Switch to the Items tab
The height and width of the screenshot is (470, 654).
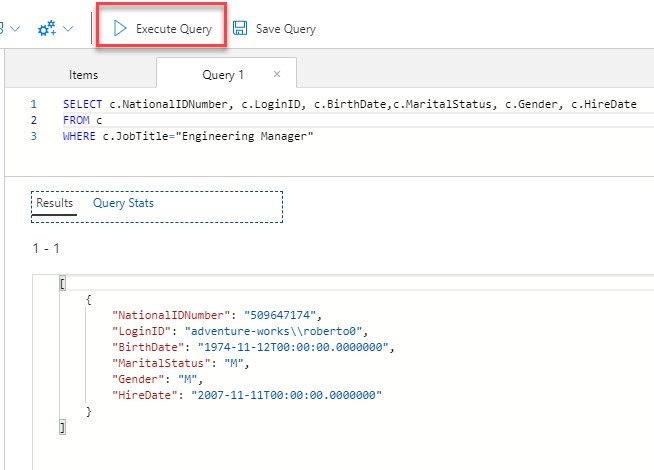(x=84, y=75)
